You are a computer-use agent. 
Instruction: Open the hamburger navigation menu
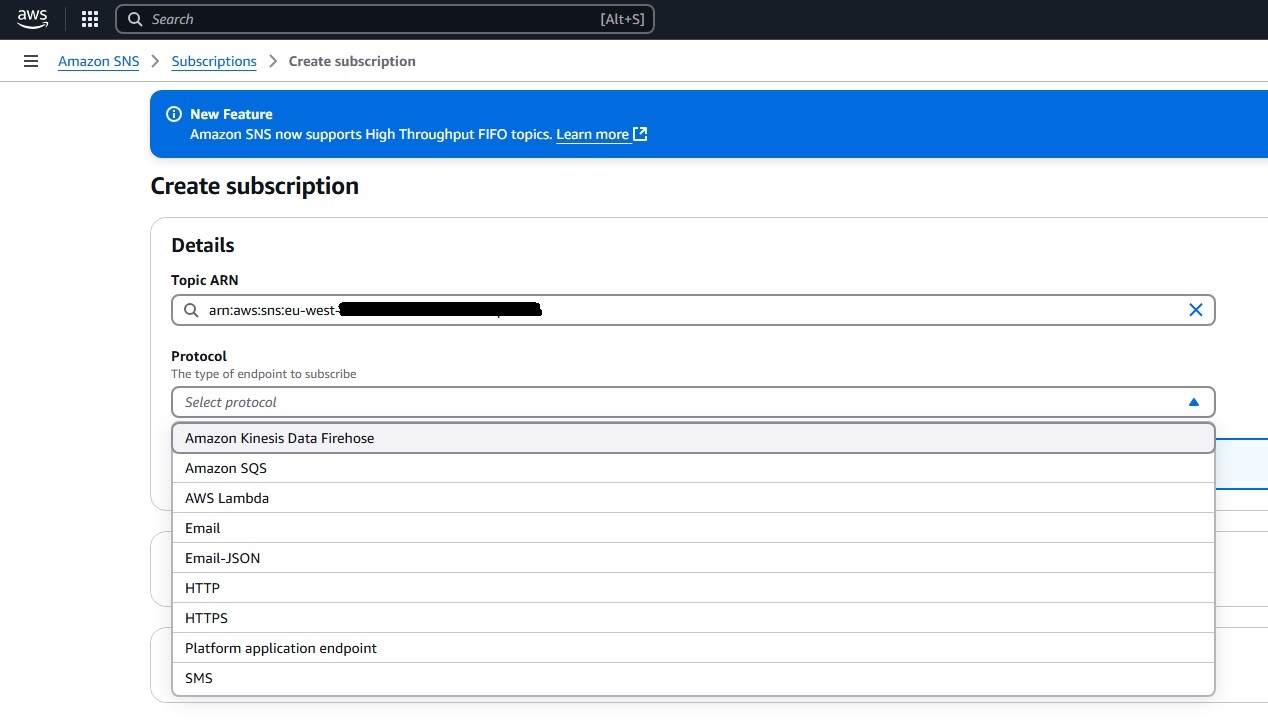click(30, 61)
